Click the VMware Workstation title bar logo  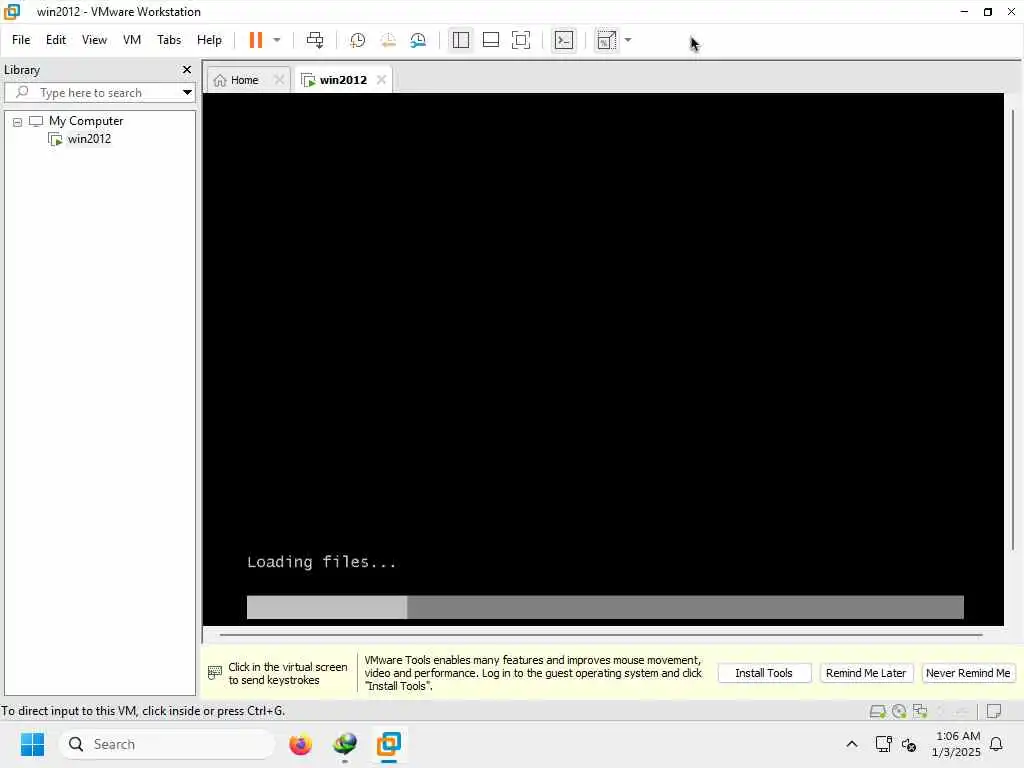point(12,12)
